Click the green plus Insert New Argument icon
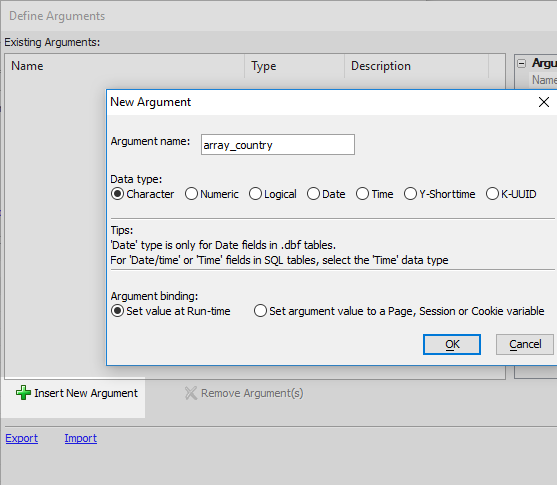Image resolution: width=557 pixels, height=485 pixels. 23,393
